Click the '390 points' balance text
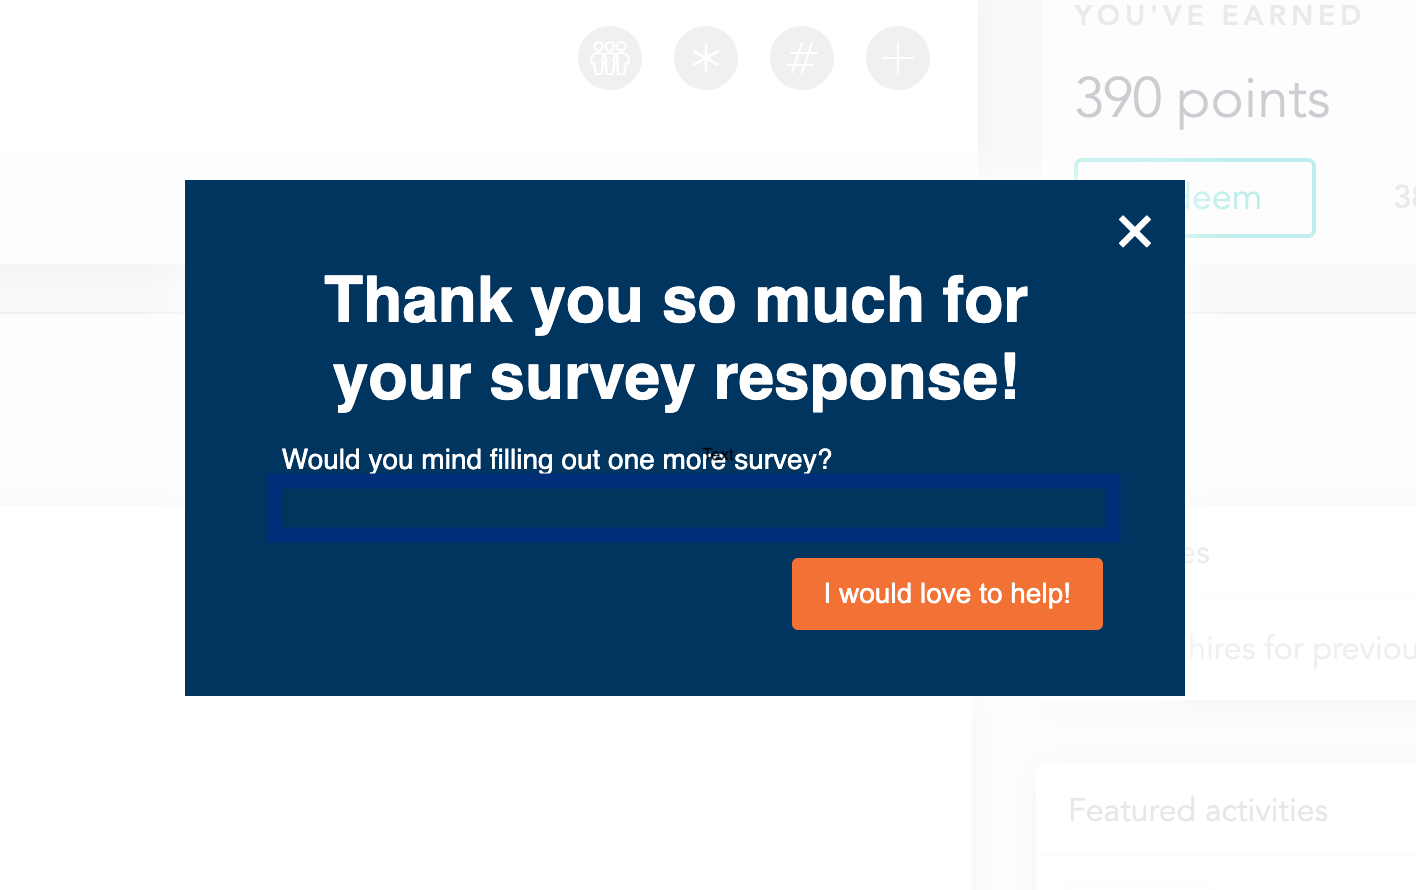1416x890 pixels. [x=1202, y=99]
